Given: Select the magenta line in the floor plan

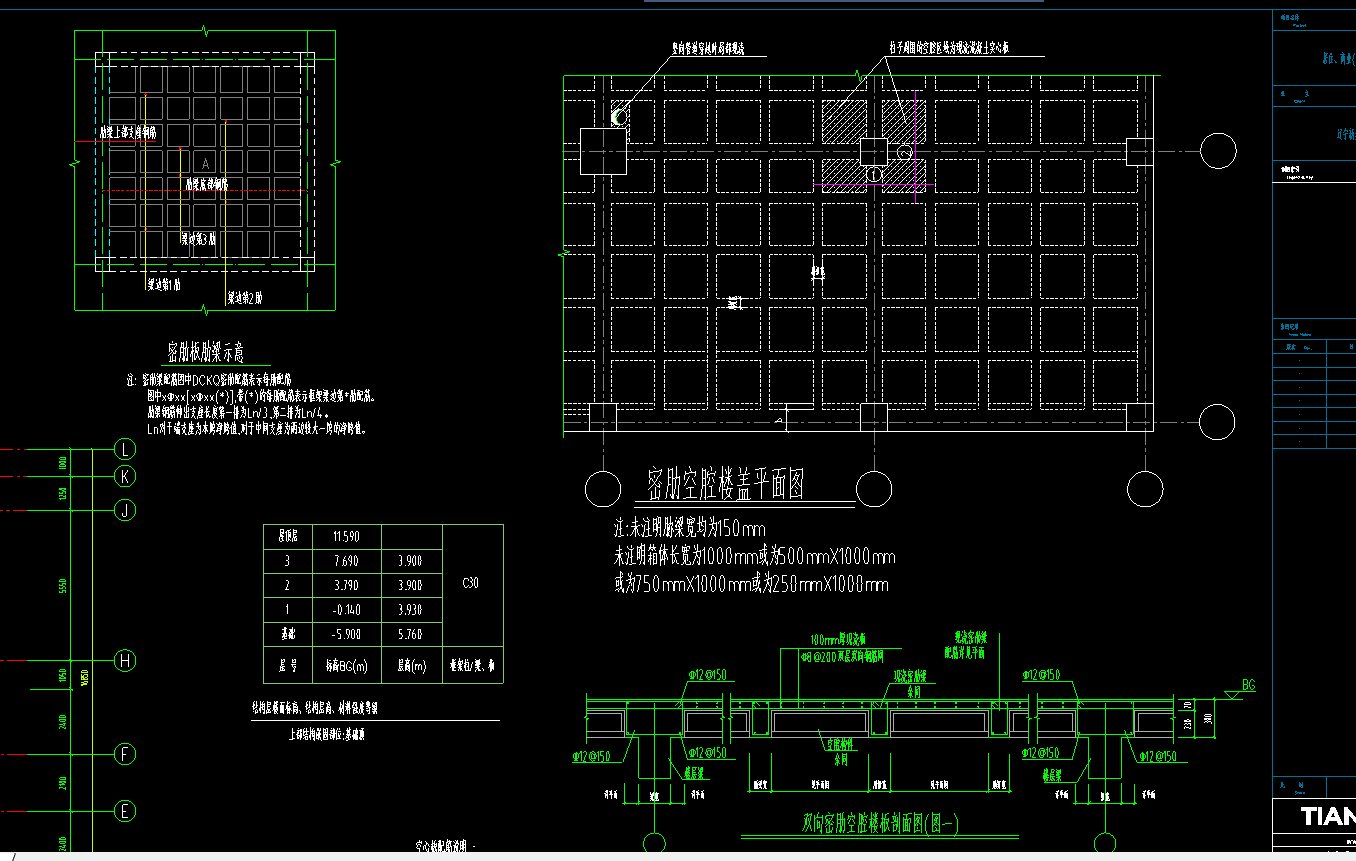Looking at the screenshot, I should click(x=874, y=185).
